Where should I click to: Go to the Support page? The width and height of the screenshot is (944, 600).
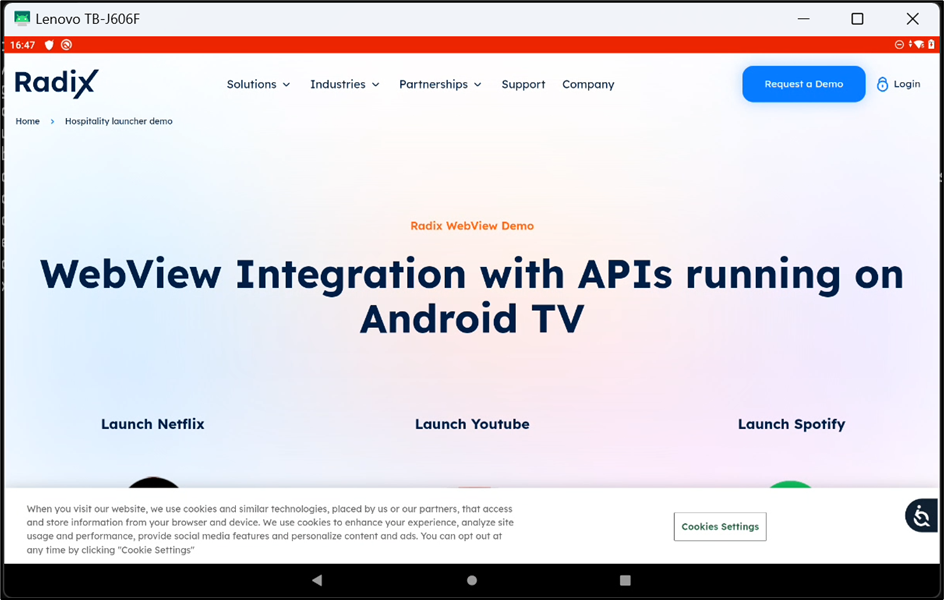pyautogui.click(x=523, y=85)
